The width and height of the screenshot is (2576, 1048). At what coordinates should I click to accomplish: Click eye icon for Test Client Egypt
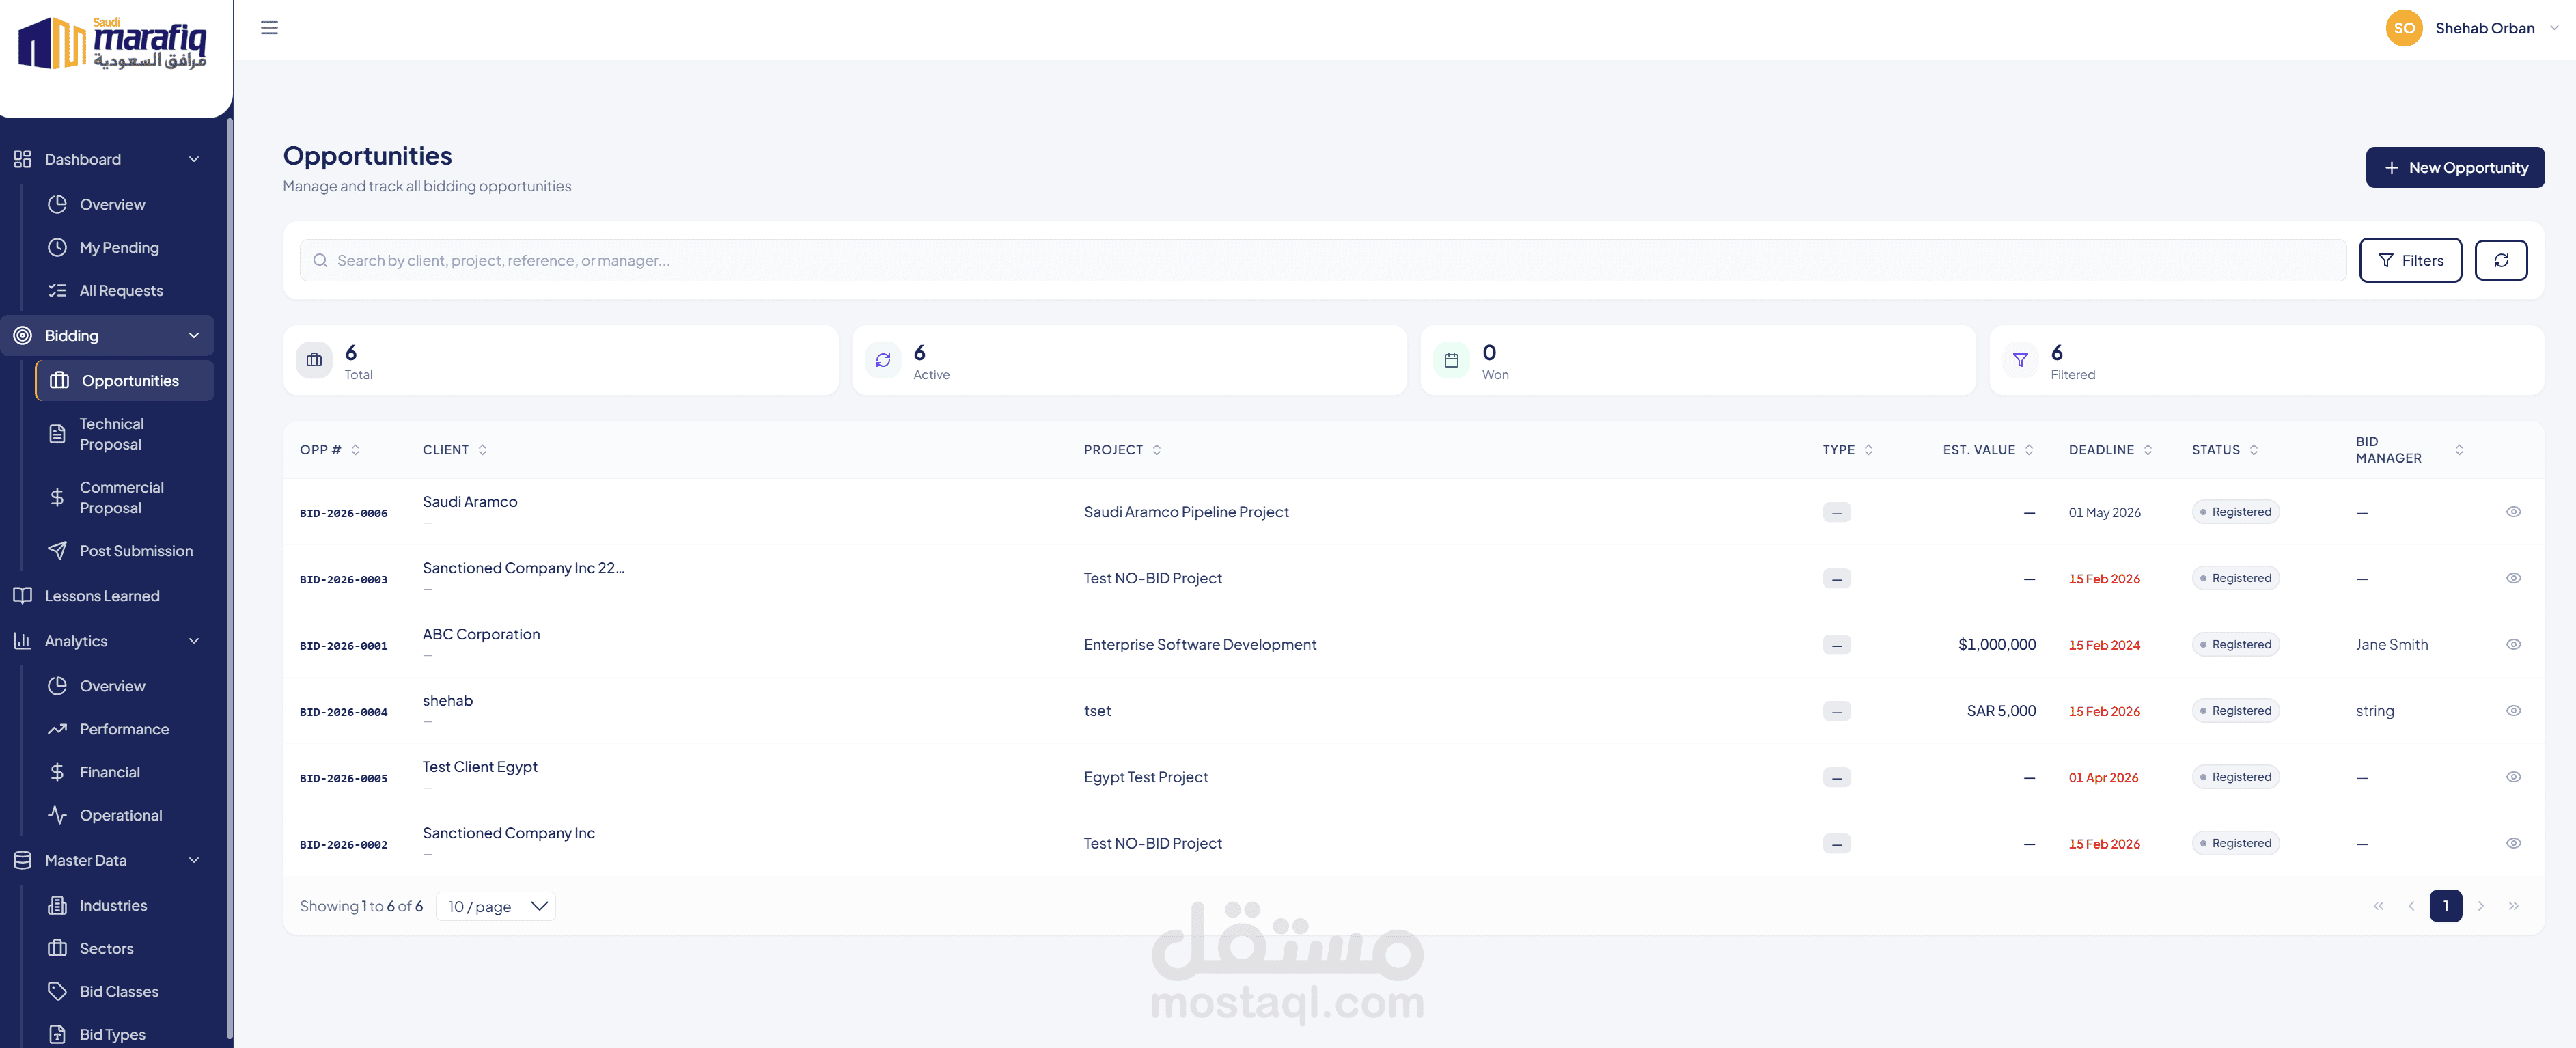[x=2513, y=777]
